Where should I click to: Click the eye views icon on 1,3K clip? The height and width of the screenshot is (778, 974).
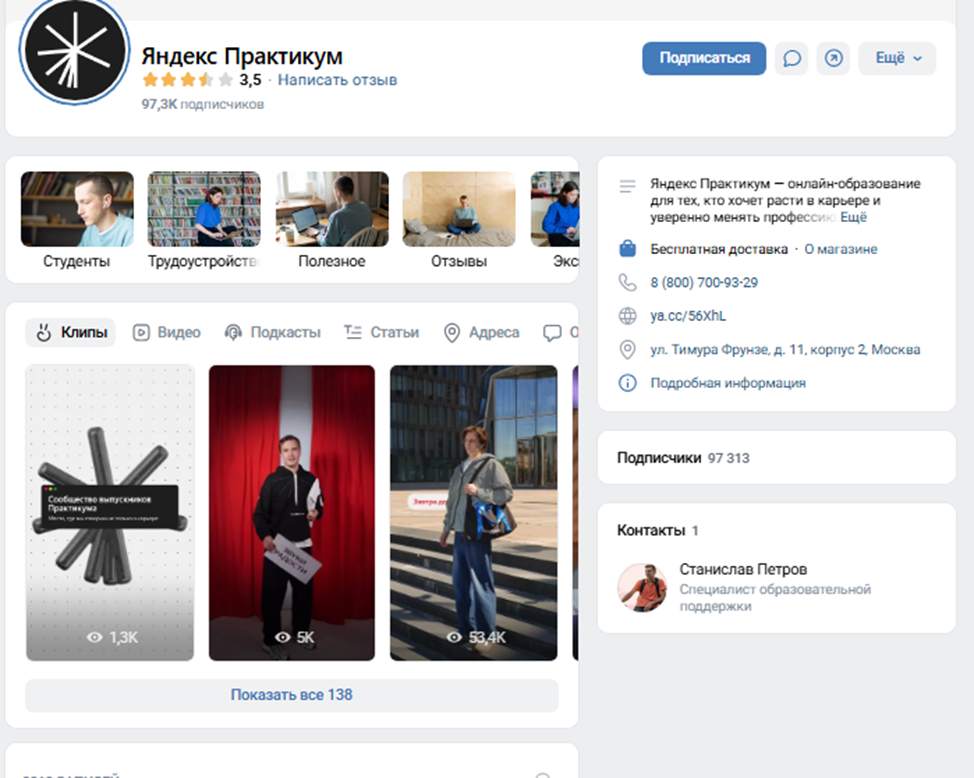coord(94,637)
